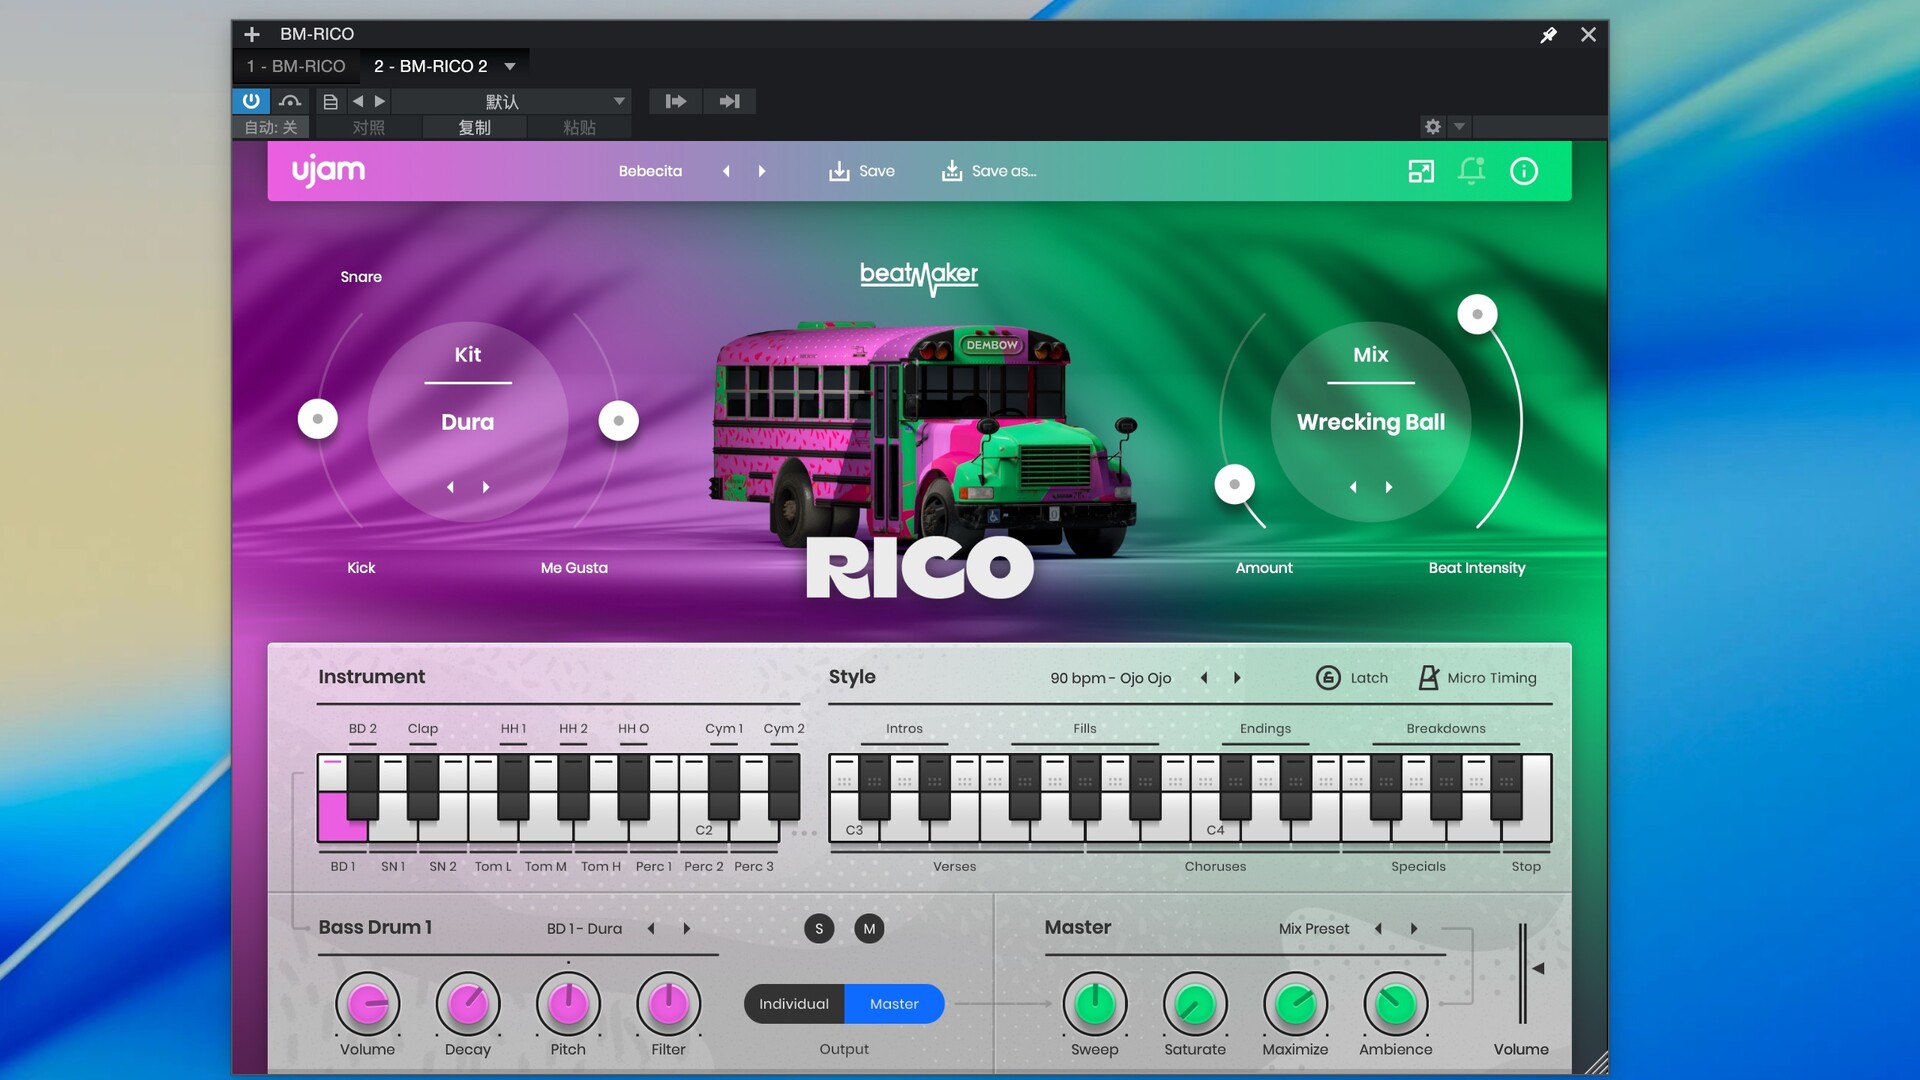Open the 默认 preset dropdown
This screenshot has width=1920, height=1080.
click(x=512, y=101)
